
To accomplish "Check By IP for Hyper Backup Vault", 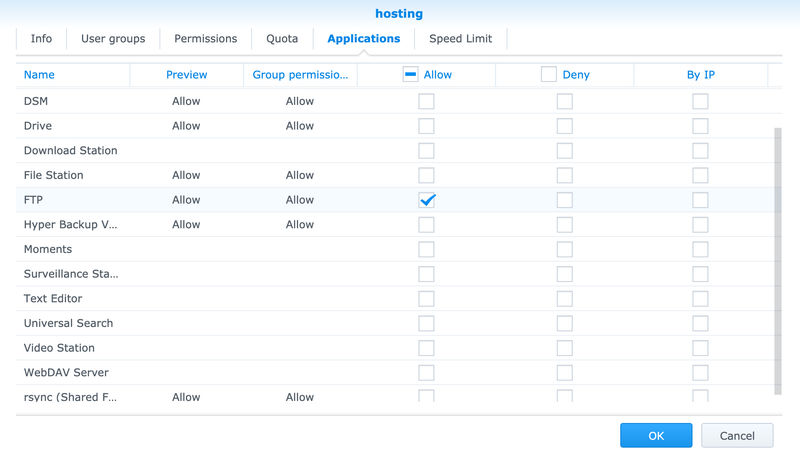I will (x=701, y=225).
